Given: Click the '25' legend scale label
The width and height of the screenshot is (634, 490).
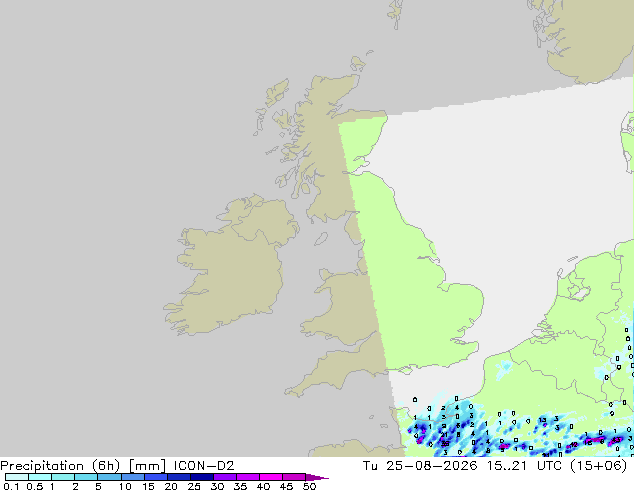Looking at the screenshot, I should tap(194, 486).
